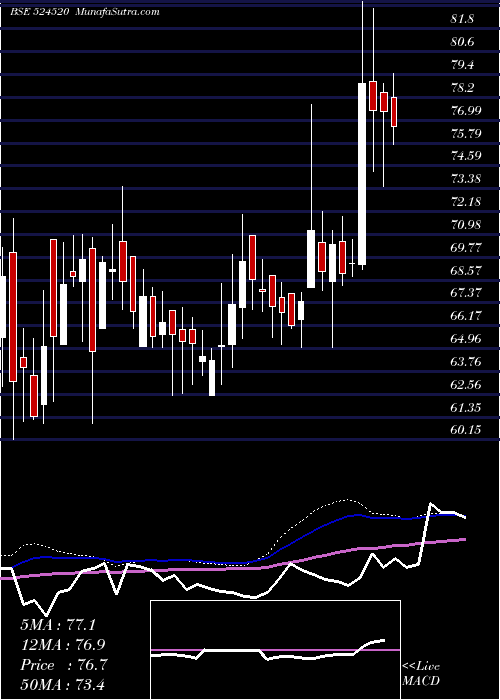Screen dimensions: 500x700
Task: Select the 81.8 price axis label
Action: click(x=462, y=19)
